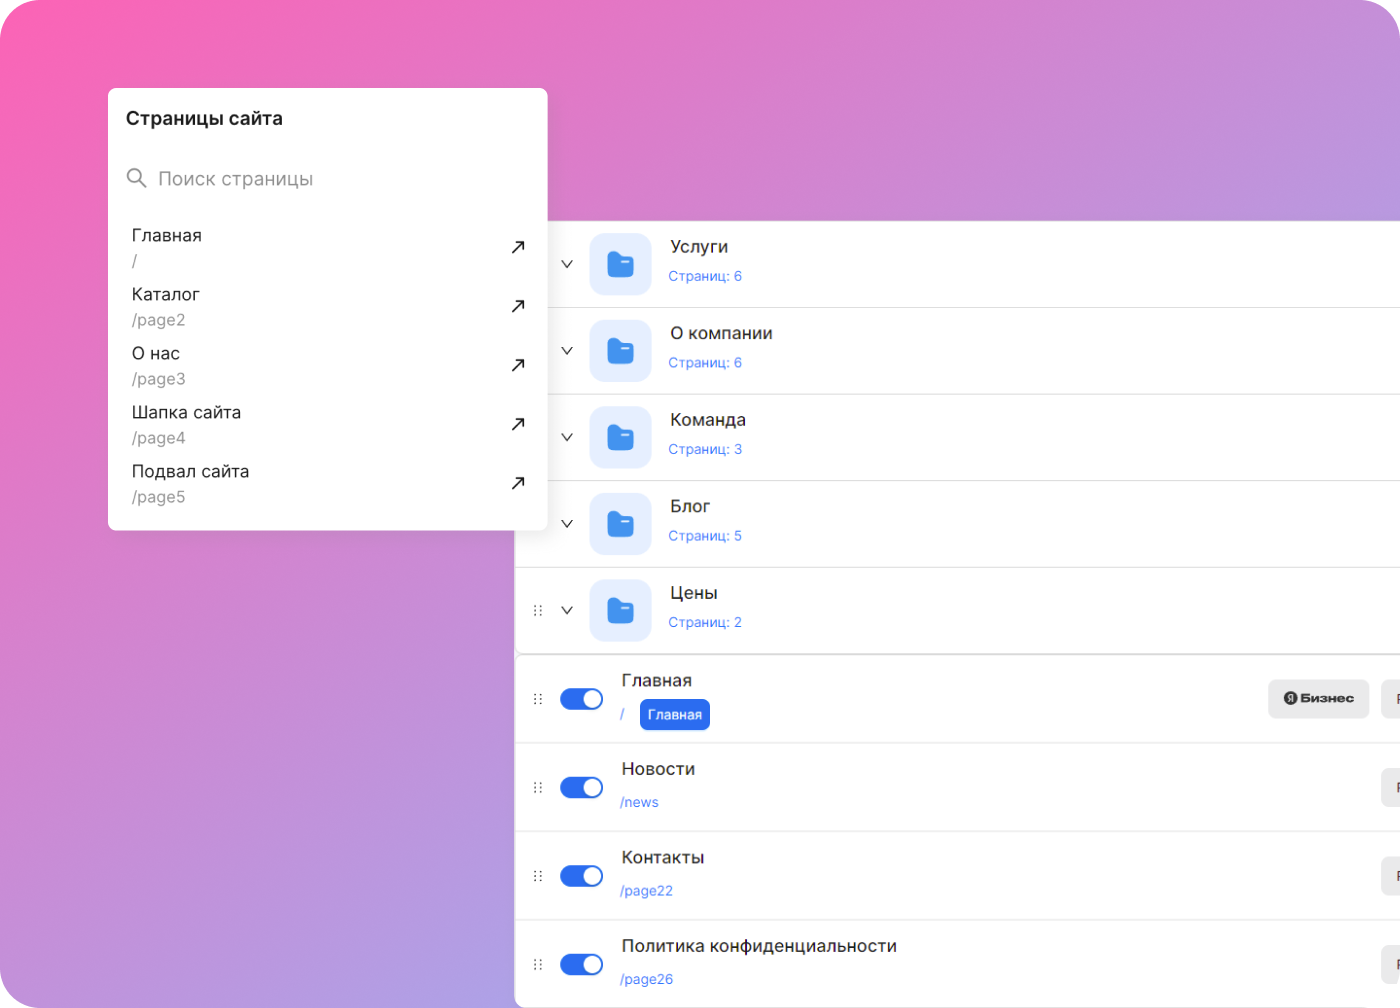Image resolution: width=1400 pixels, height=1008 pixels.
Task: Click the Услуги folder icon
Action: click(620, 264)
